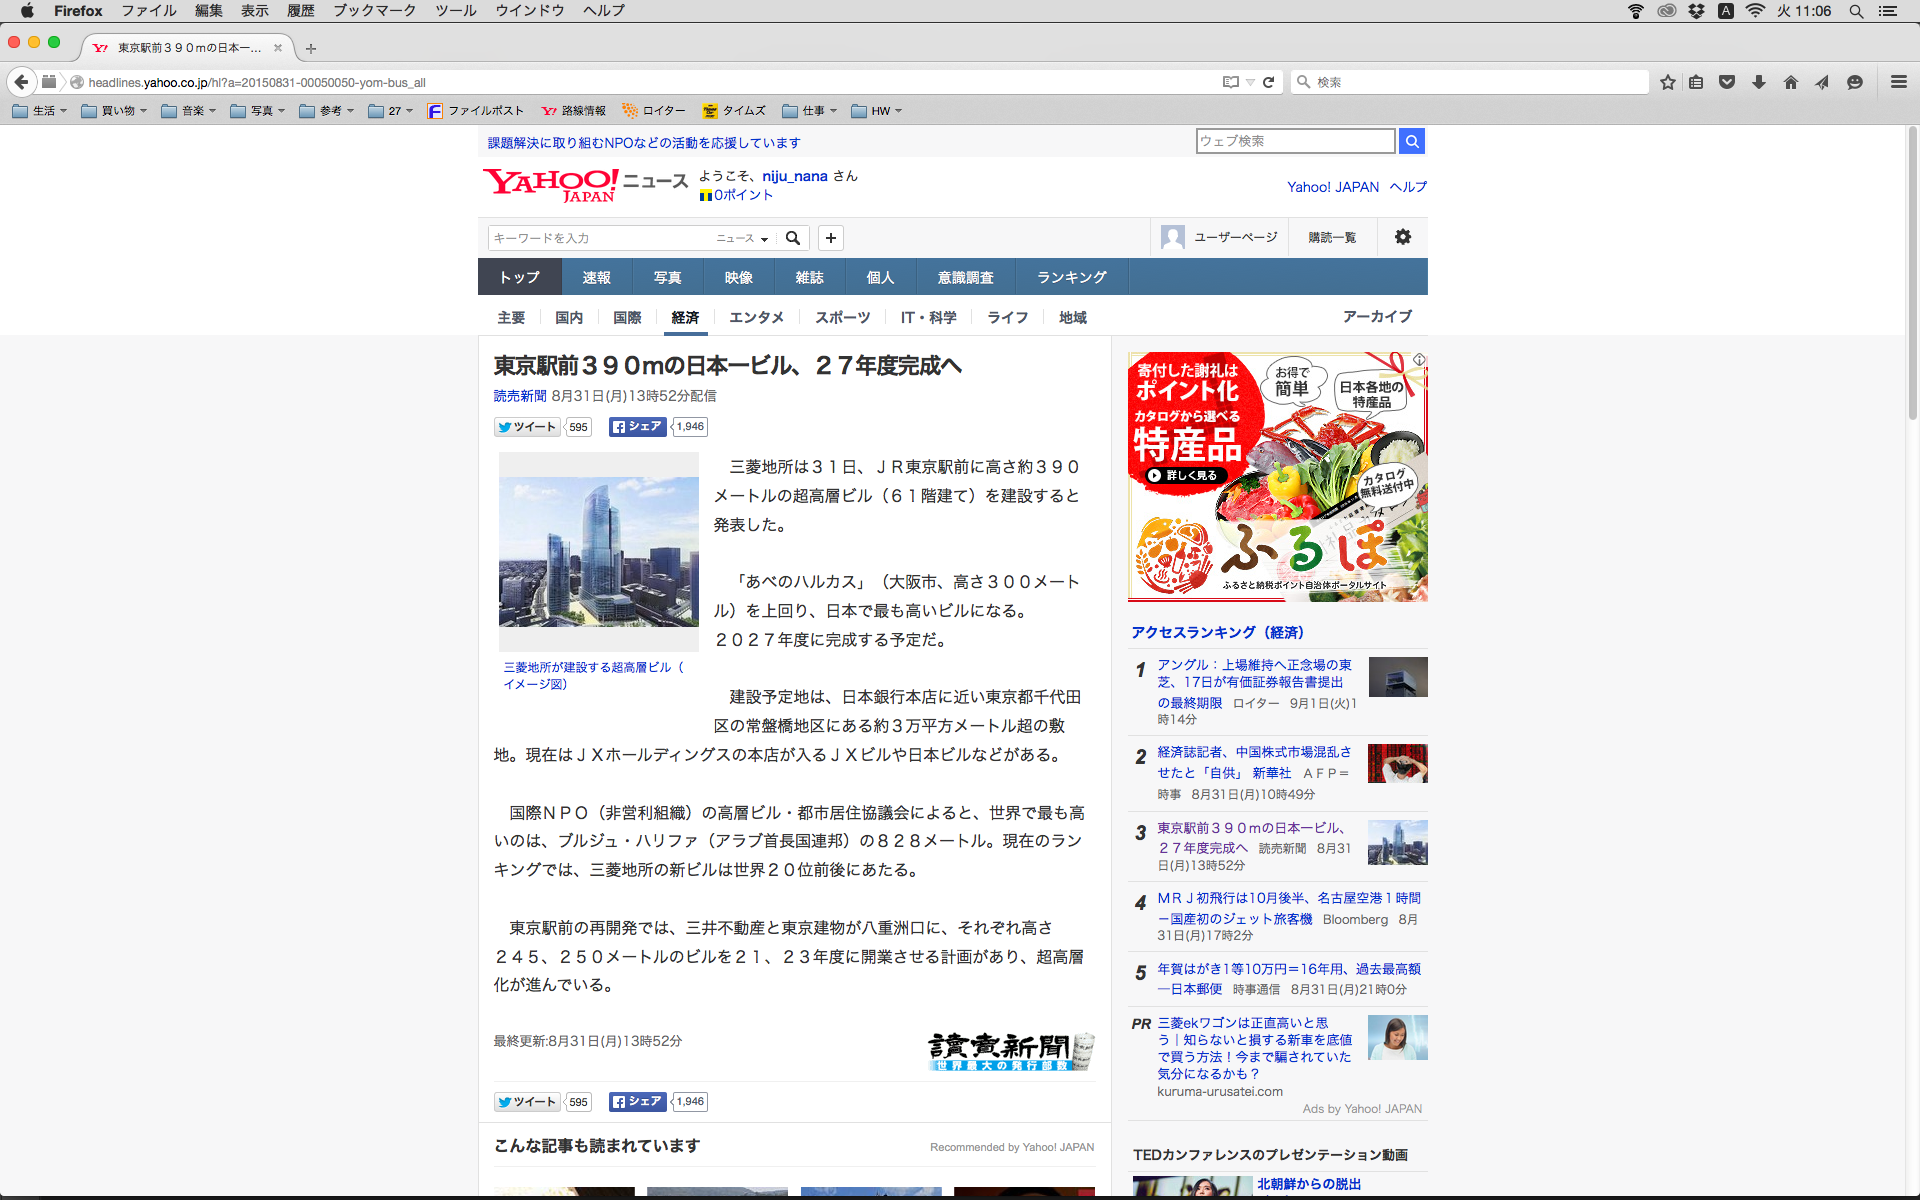Open a new browser tab
Image resolution: width=1920 pixels, height=1200 pixels.
[311, 48]
